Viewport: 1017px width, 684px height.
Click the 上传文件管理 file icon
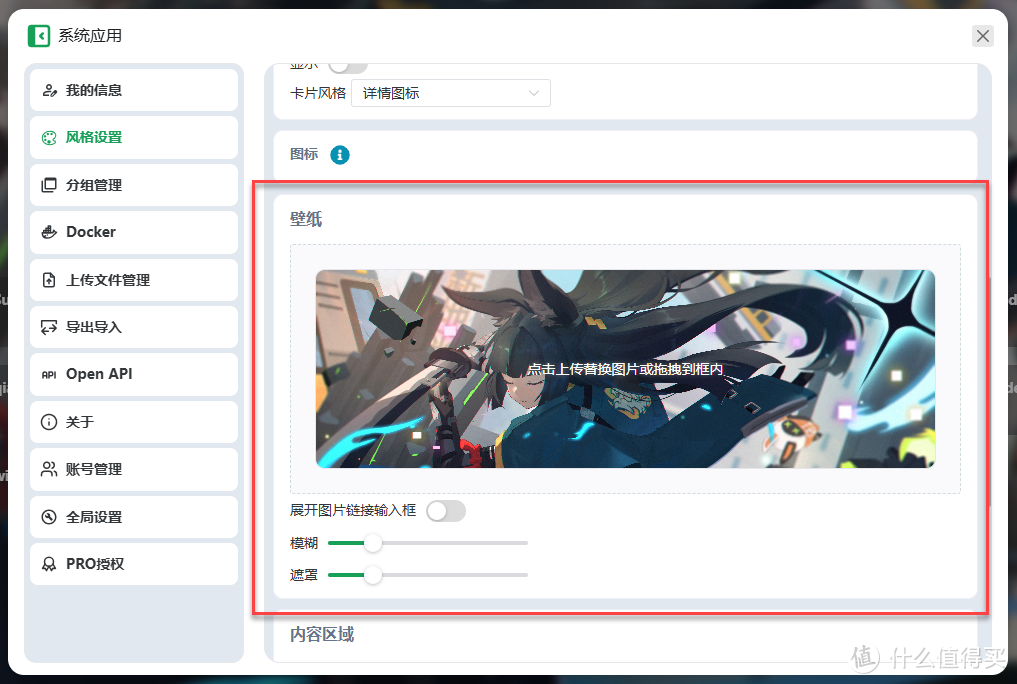pos(49,280)
